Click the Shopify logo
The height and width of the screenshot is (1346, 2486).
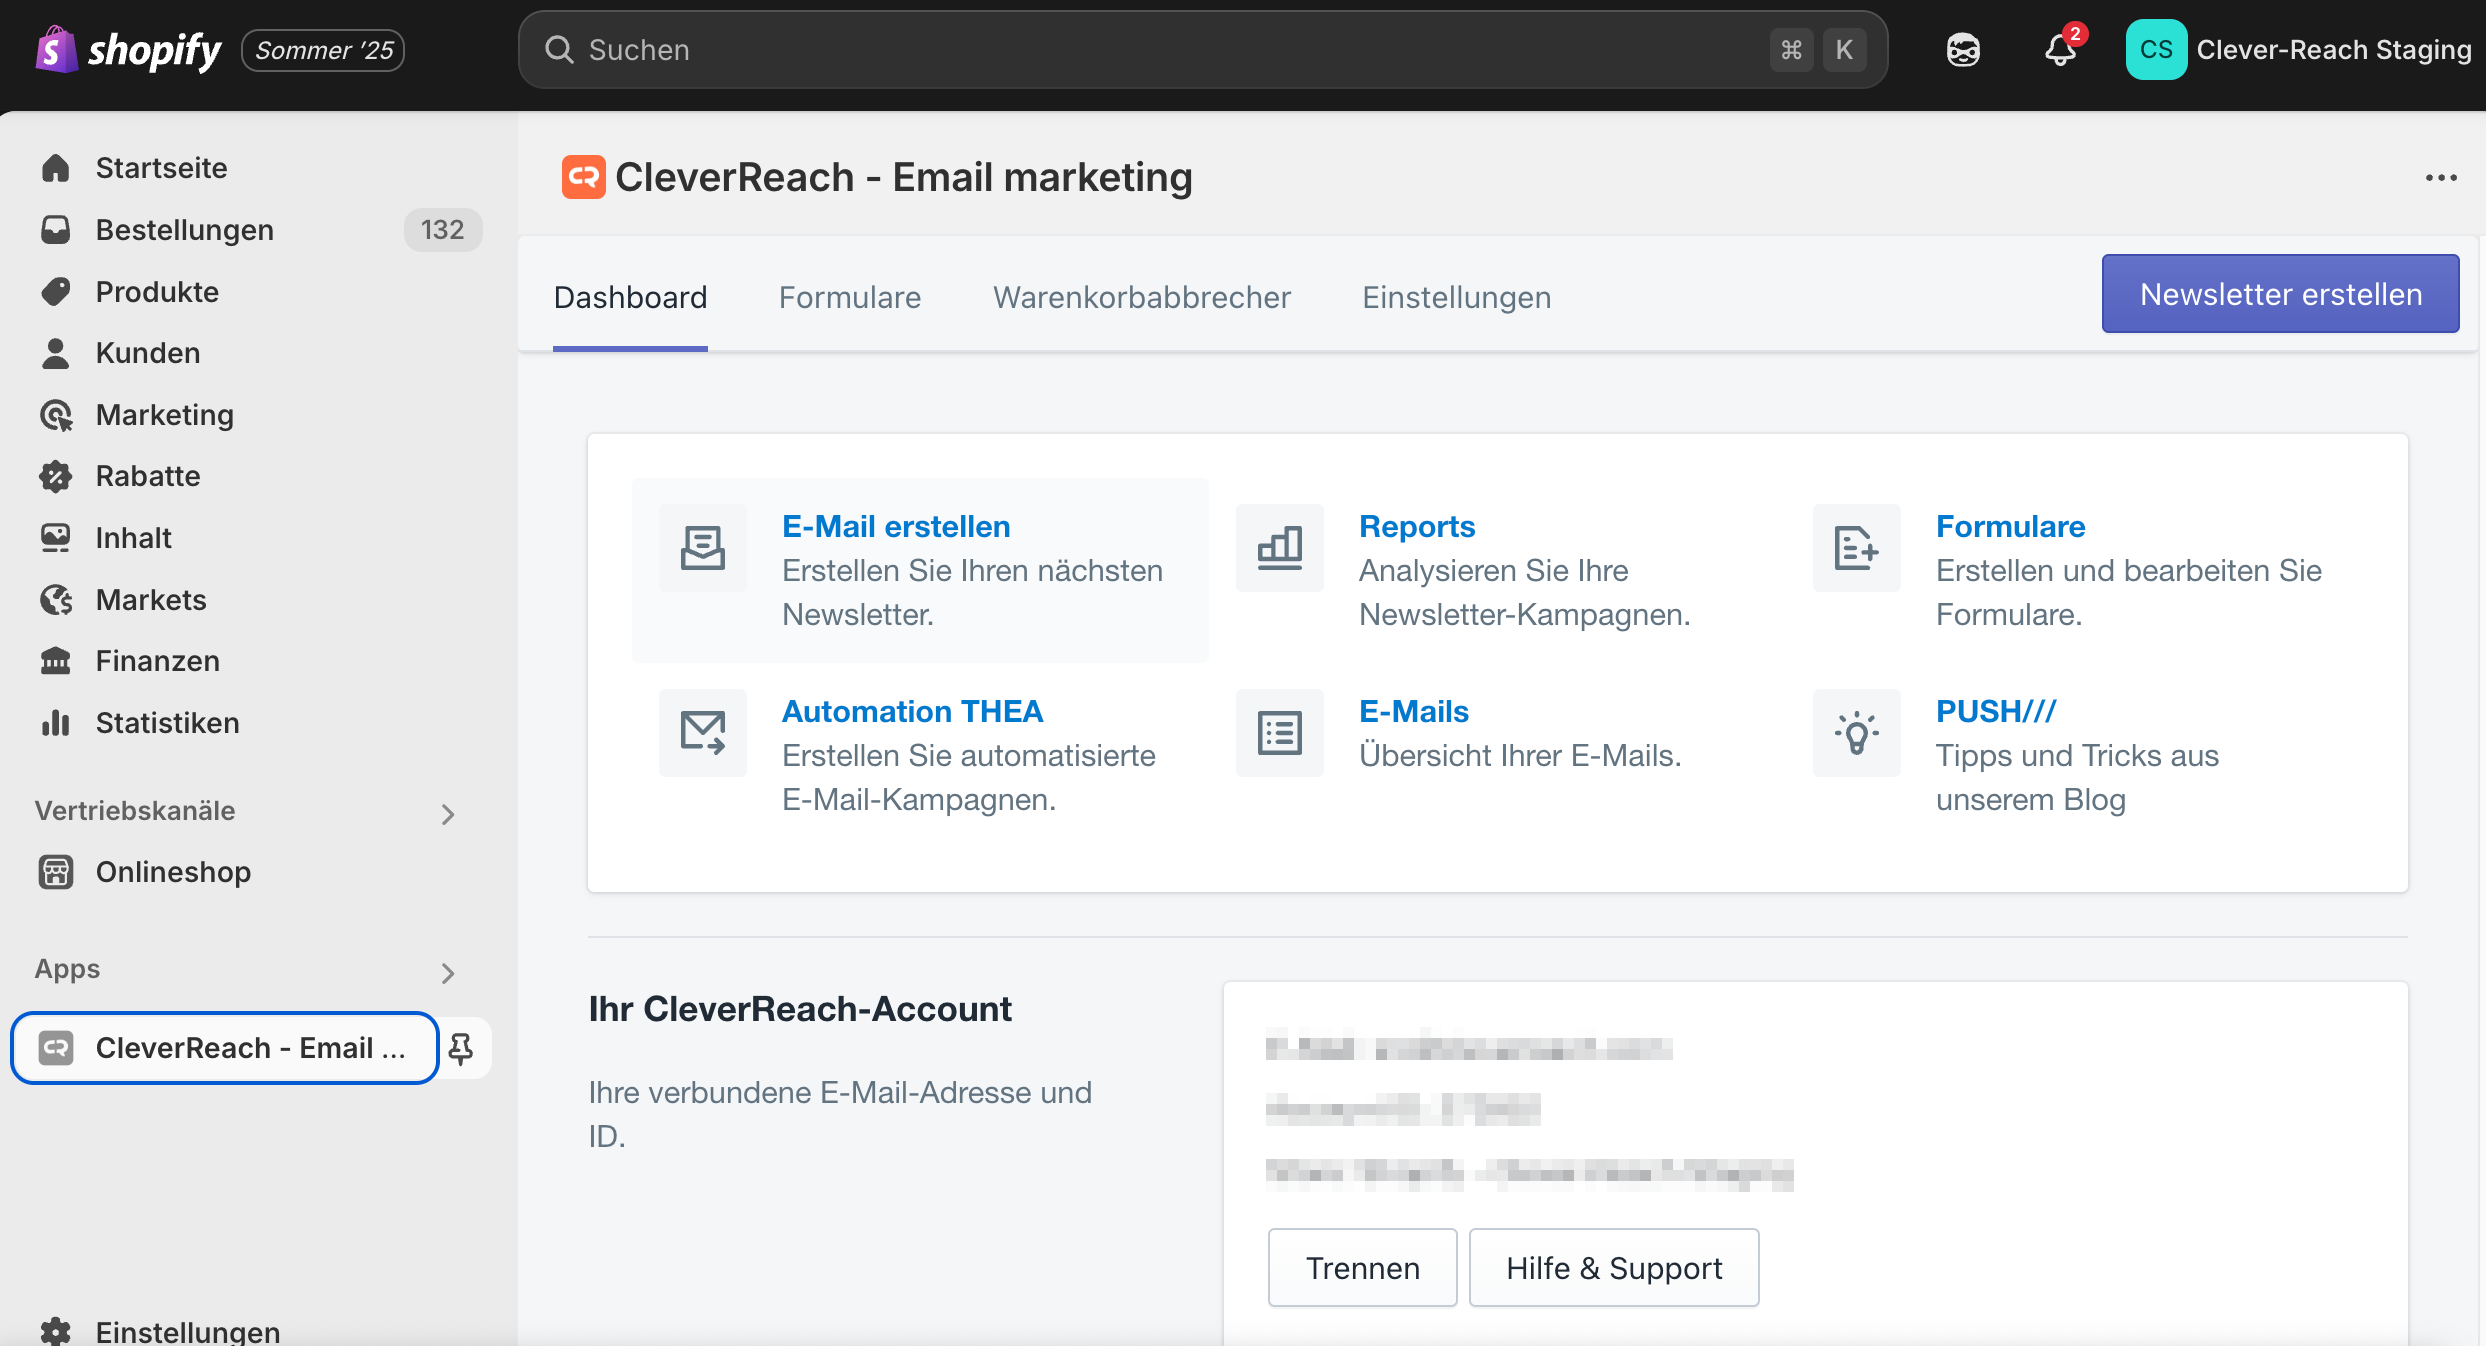point(128,50)
